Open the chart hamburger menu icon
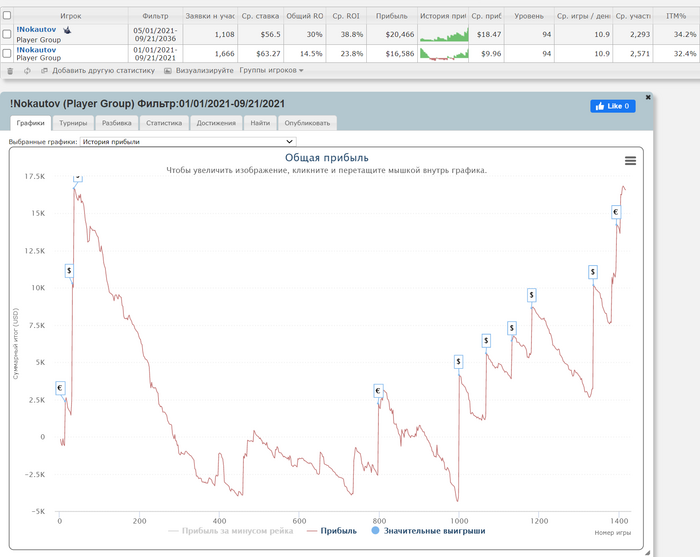 point(630,161)
